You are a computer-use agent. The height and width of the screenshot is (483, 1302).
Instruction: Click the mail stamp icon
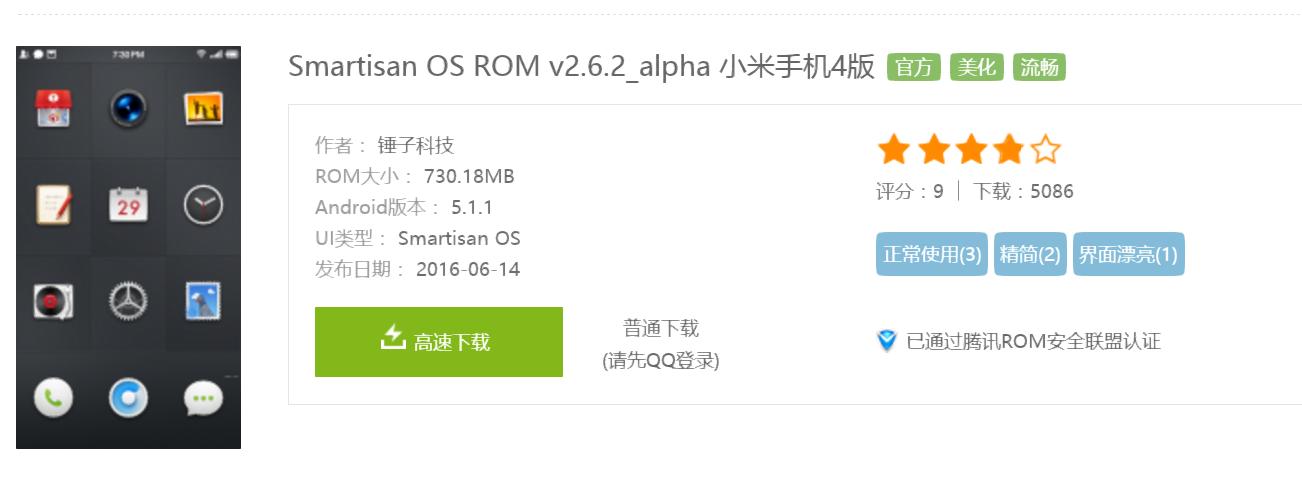[x=203, y=300]
